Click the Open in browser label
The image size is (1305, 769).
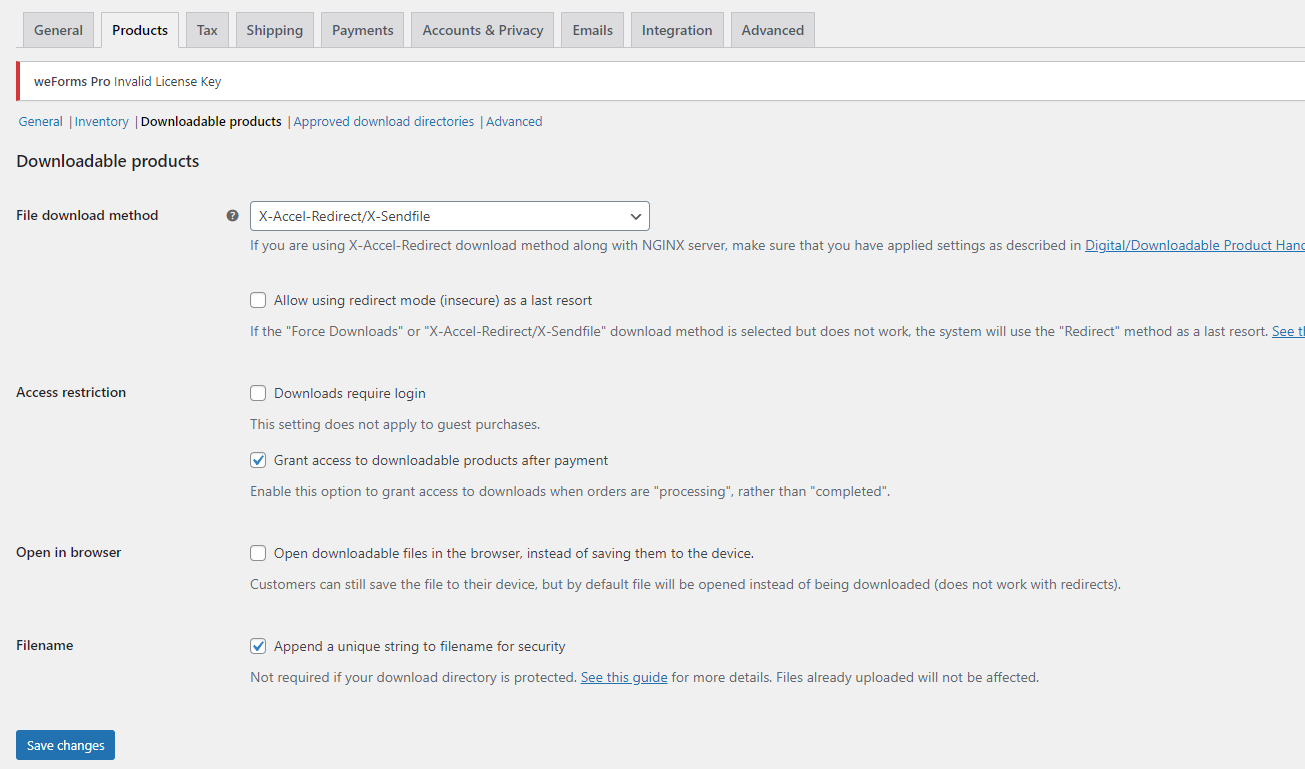(x=69, y=552)
